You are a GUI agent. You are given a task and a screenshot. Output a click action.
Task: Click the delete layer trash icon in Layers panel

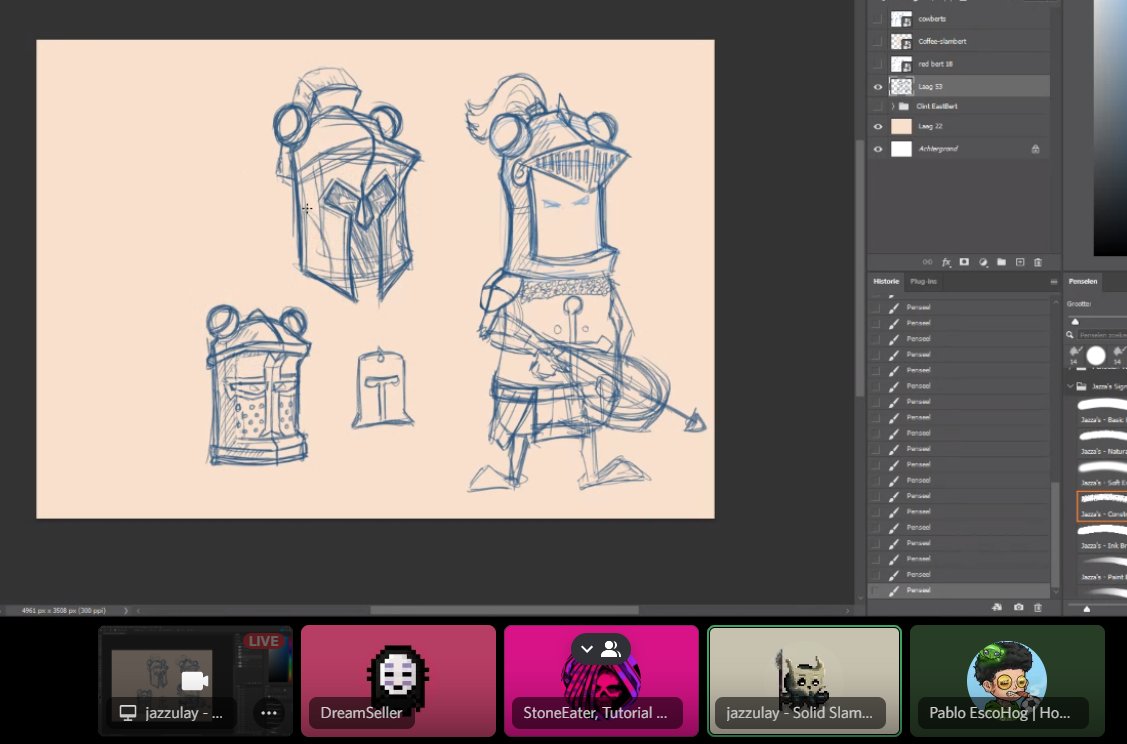coord(1037,262)
